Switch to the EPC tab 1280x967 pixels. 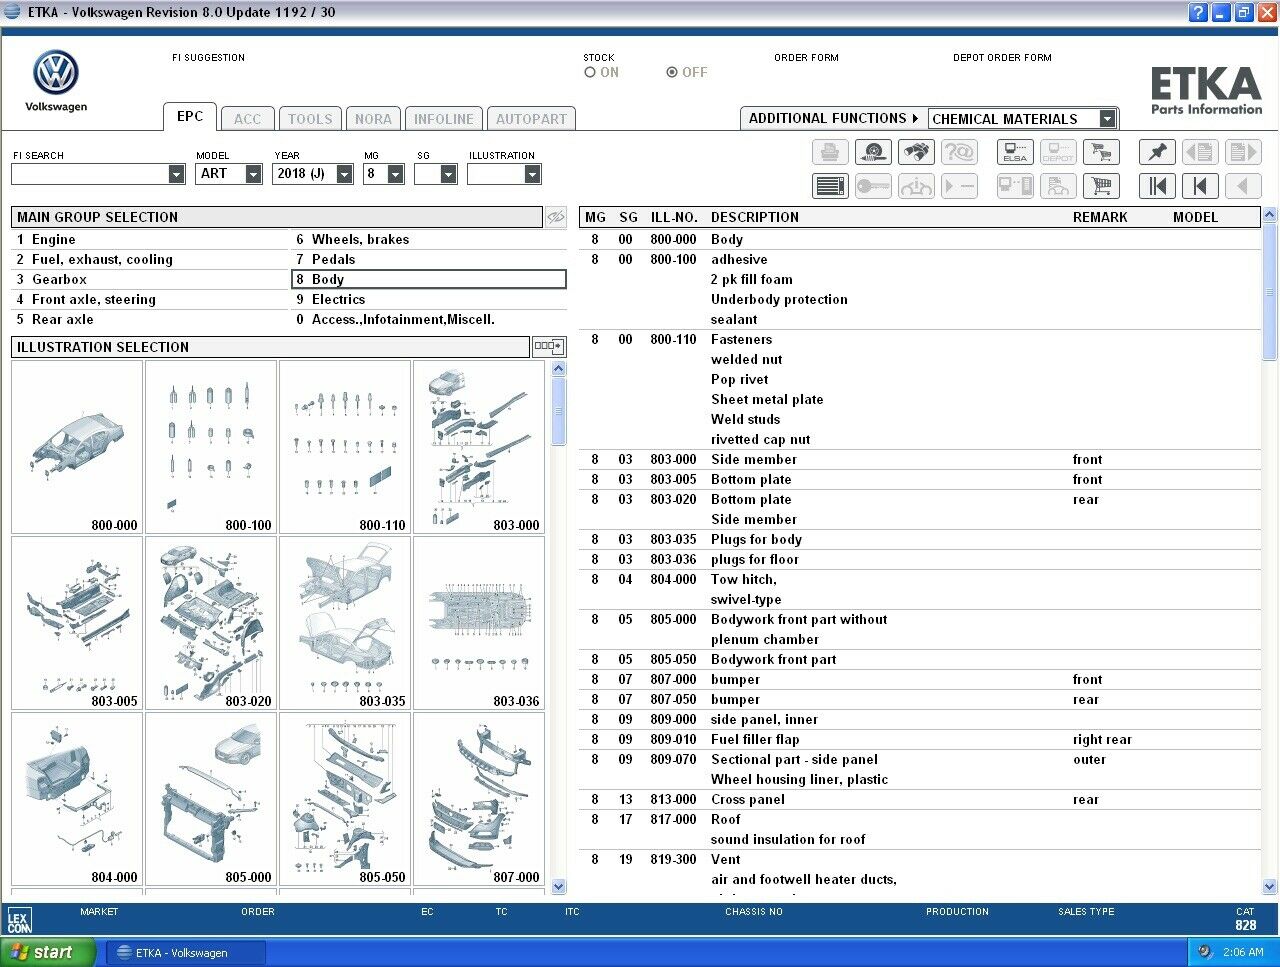[190, 117]
